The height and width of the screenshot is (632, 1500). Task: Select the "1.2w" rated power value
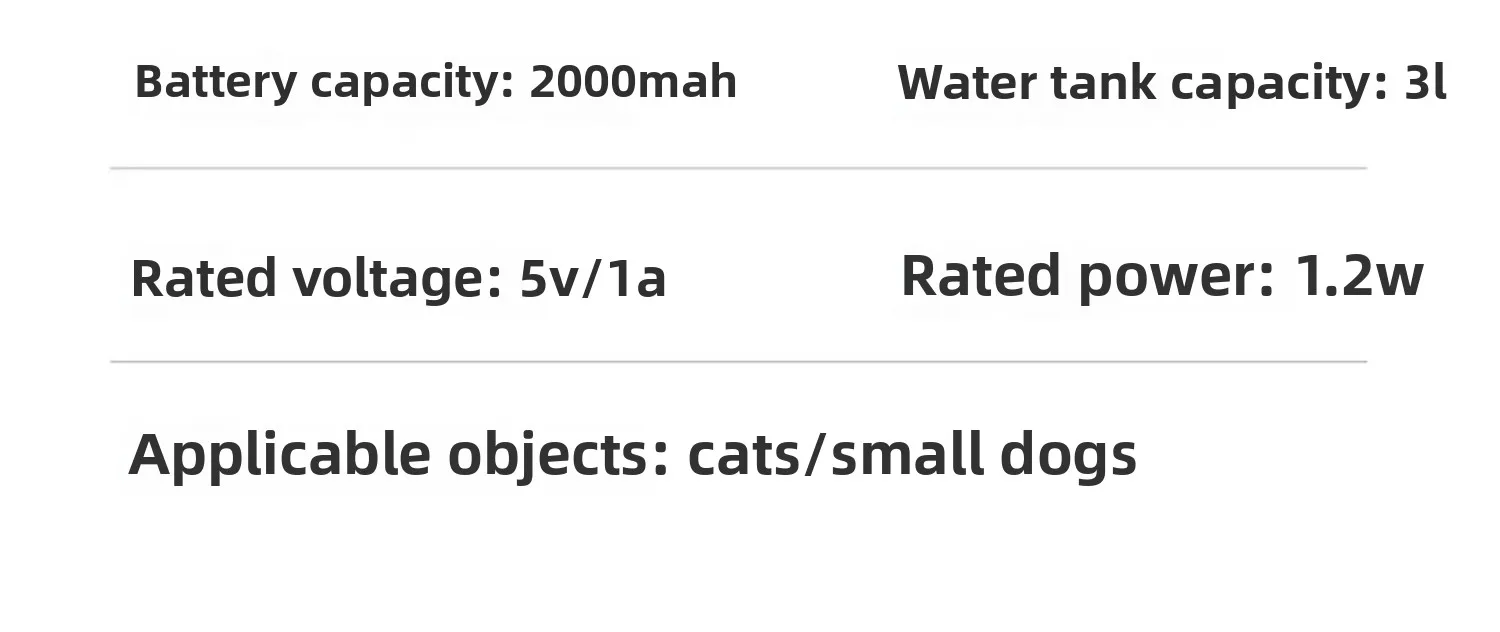click(x=1359, y=277)
